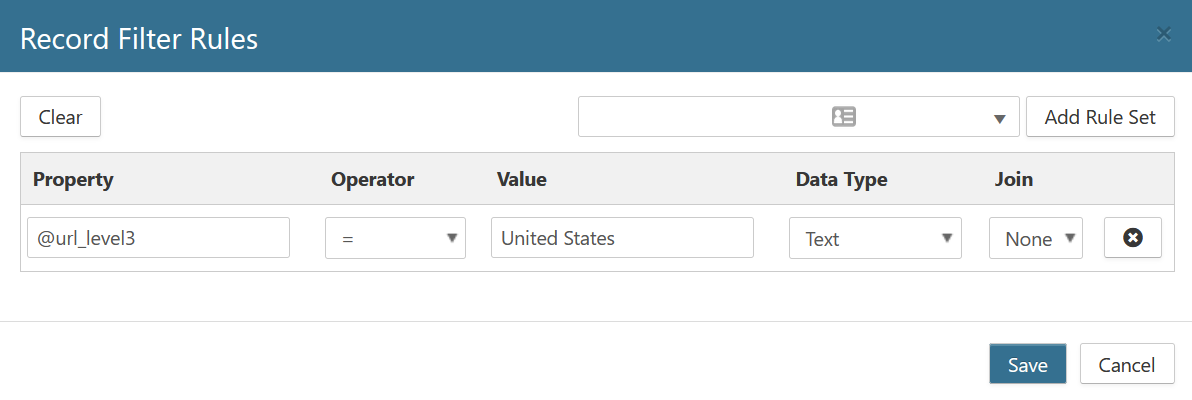Remove the @url_level3 filter rule
Screen dimensions: 1192x400
click(x=1132, y=238)
